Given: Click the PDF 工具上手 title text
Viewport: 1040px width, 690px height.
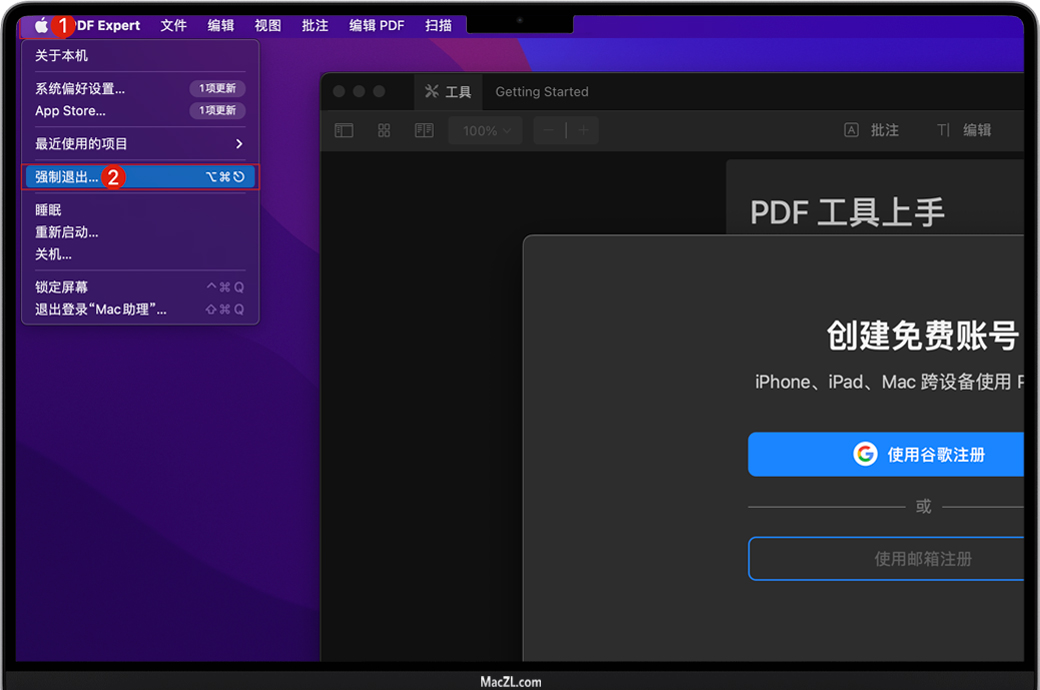Looking at the screenshot, I should coord(847,212).
